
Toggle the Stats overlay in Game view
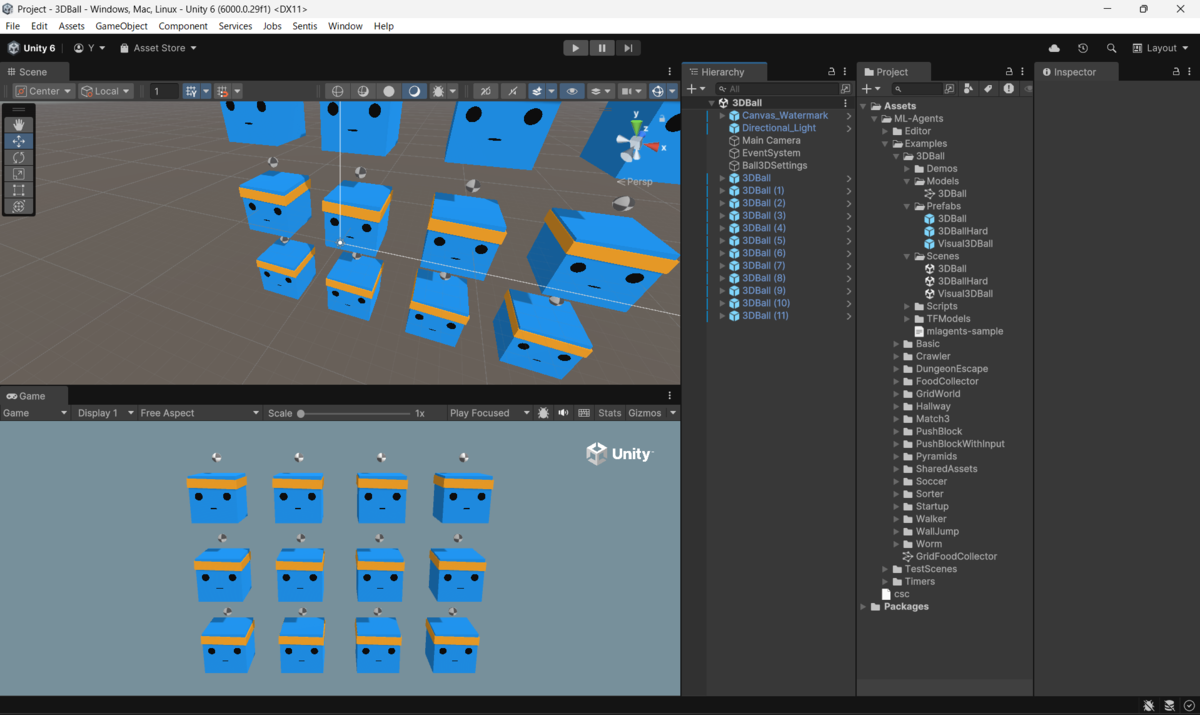[x=609, y=412]
